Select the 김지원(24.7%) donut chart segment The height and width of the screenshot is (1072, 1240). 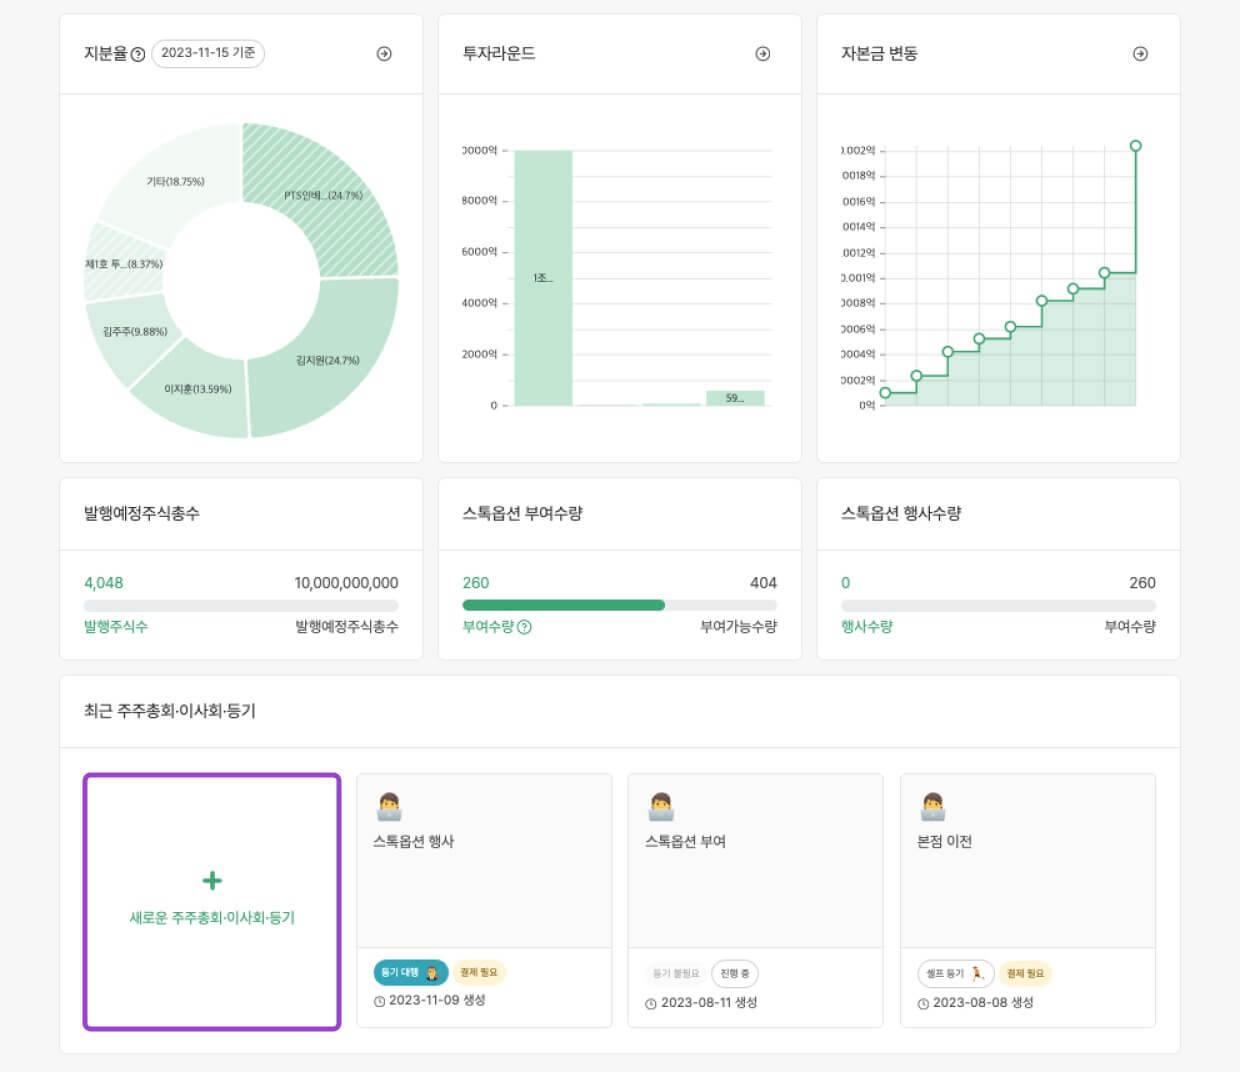coord(325,360)
